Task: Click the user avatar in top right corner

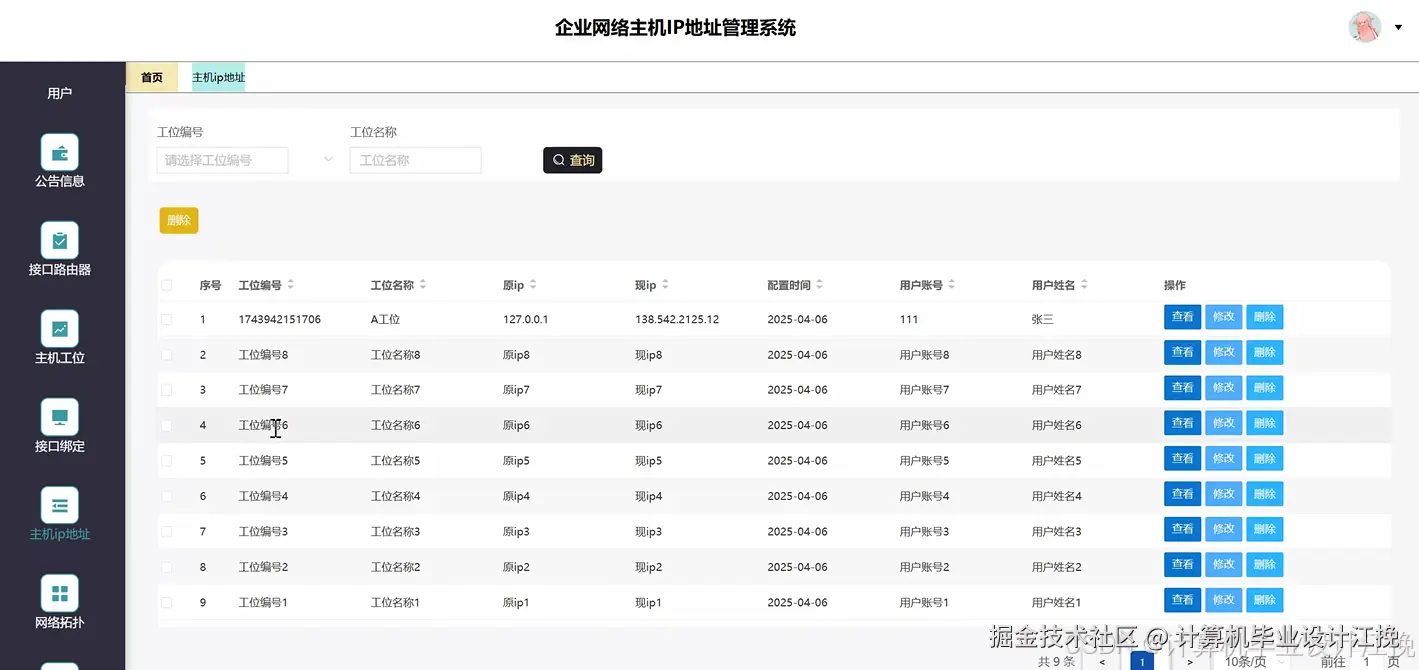Action: 1364,27
